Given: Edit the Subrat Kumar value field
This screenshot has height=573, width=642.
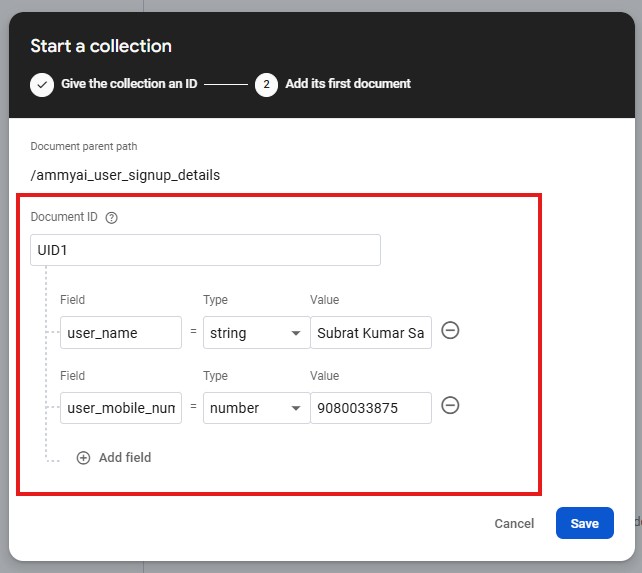Looking at the screenshot, I should 371,333.
